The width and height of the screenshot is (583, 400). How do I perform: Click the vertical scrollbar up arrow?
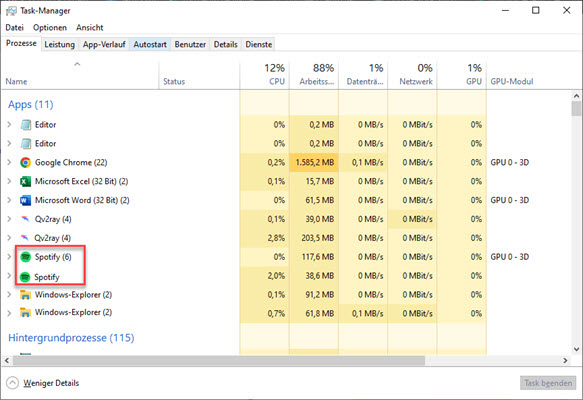click(x=576, y=96)
